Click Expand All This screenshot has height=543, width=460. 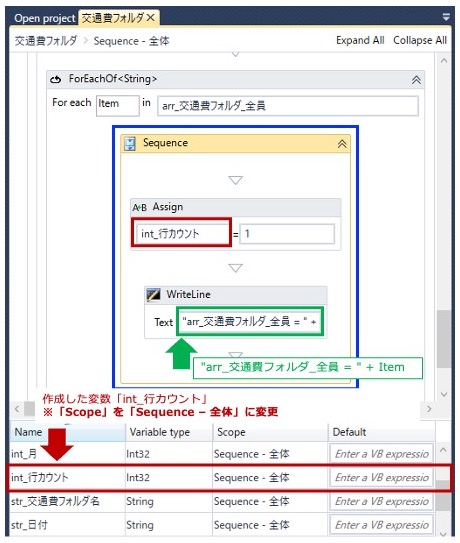(360, 41)
